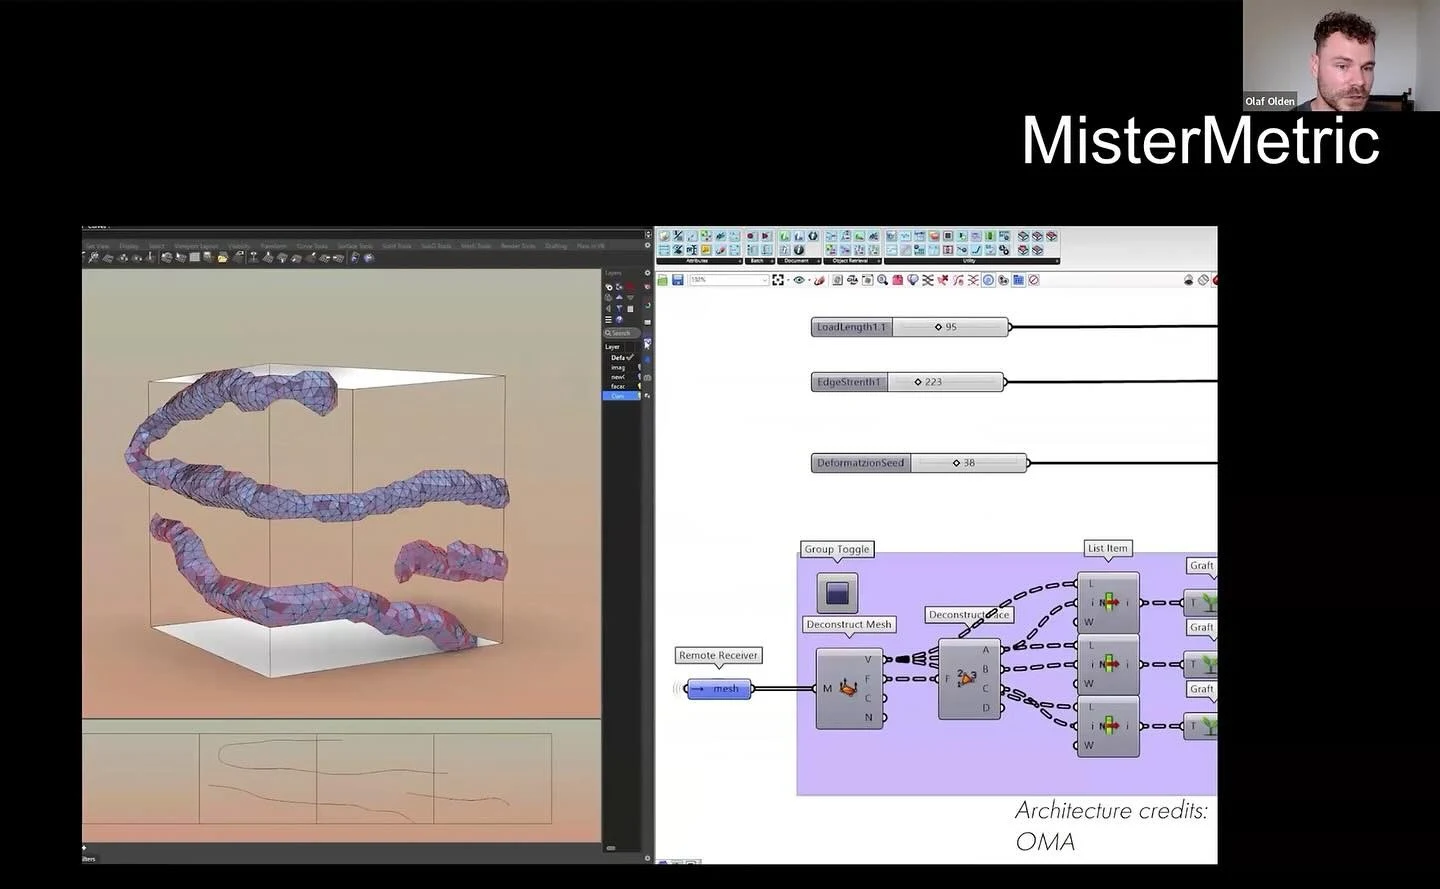Switch to the Mesh Tools toolbar tab
Viewport: 1440px width, 889px height.
pyautogui.click(x=476, y=245)
